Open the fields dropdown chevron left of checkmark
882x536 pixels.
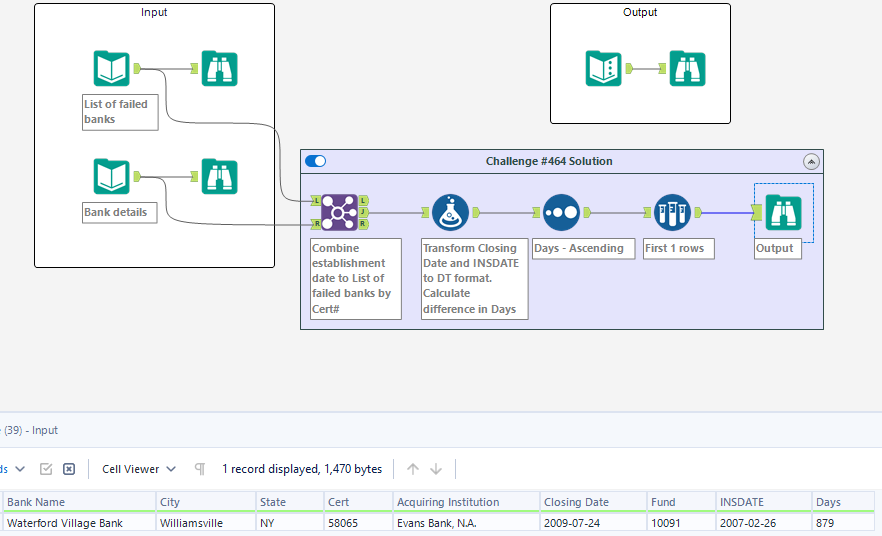pyautogui.click(x=20, y=469)
